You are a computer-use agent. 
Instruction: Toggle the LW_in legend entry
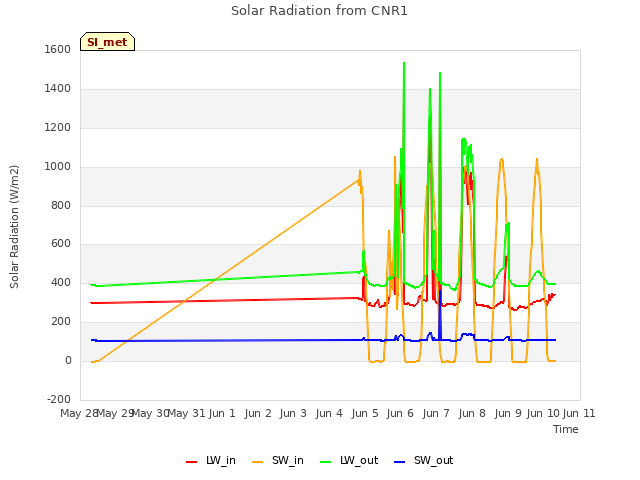coord(211,460)
